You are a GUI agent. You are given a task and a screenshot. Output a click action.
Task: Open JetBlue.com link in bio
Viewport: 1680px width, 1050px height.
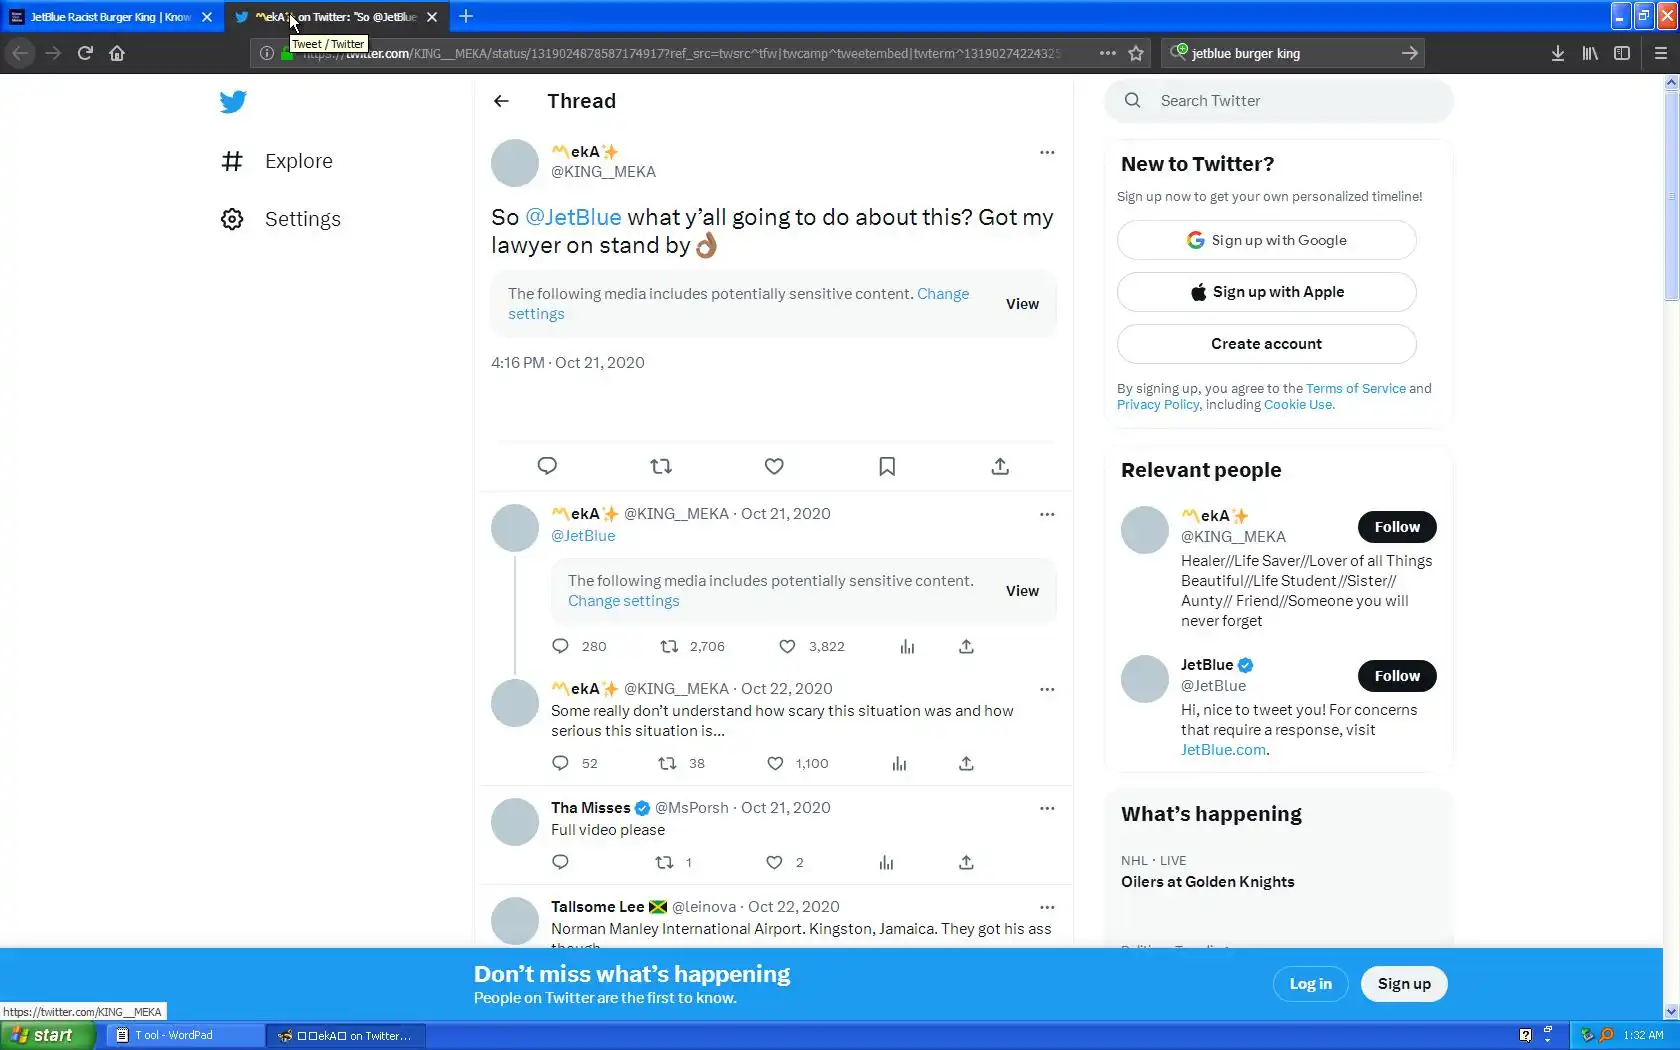(1223, 750)
